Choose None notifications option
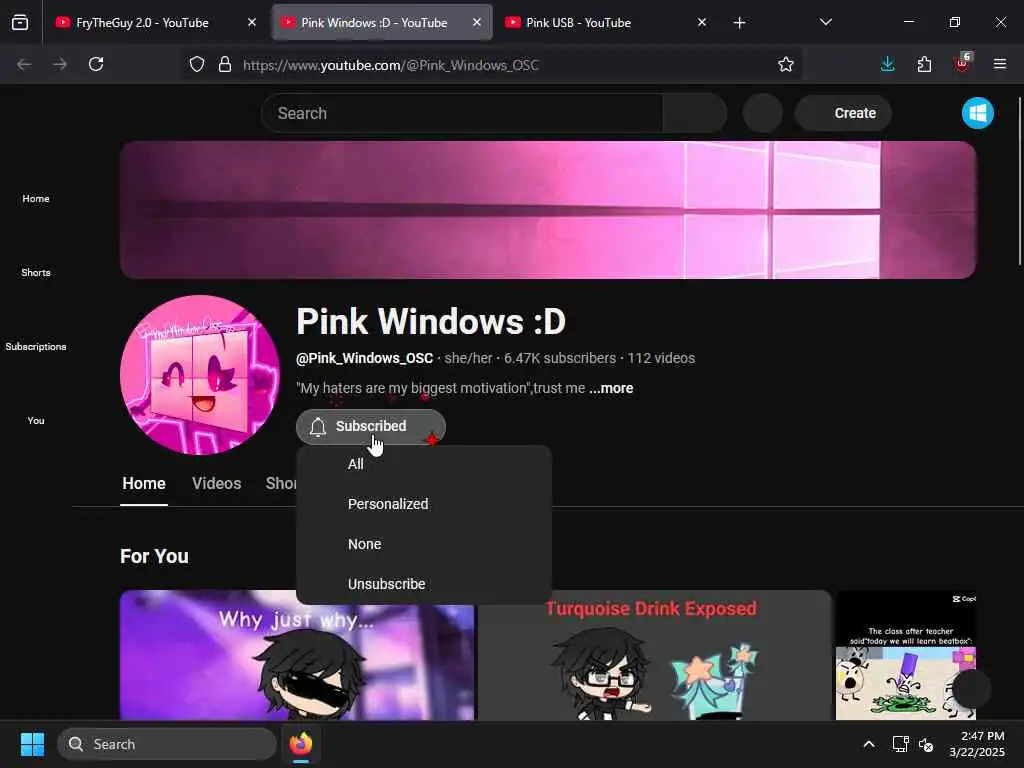This screenshot has height=768, width=1024. coord(424,544)
